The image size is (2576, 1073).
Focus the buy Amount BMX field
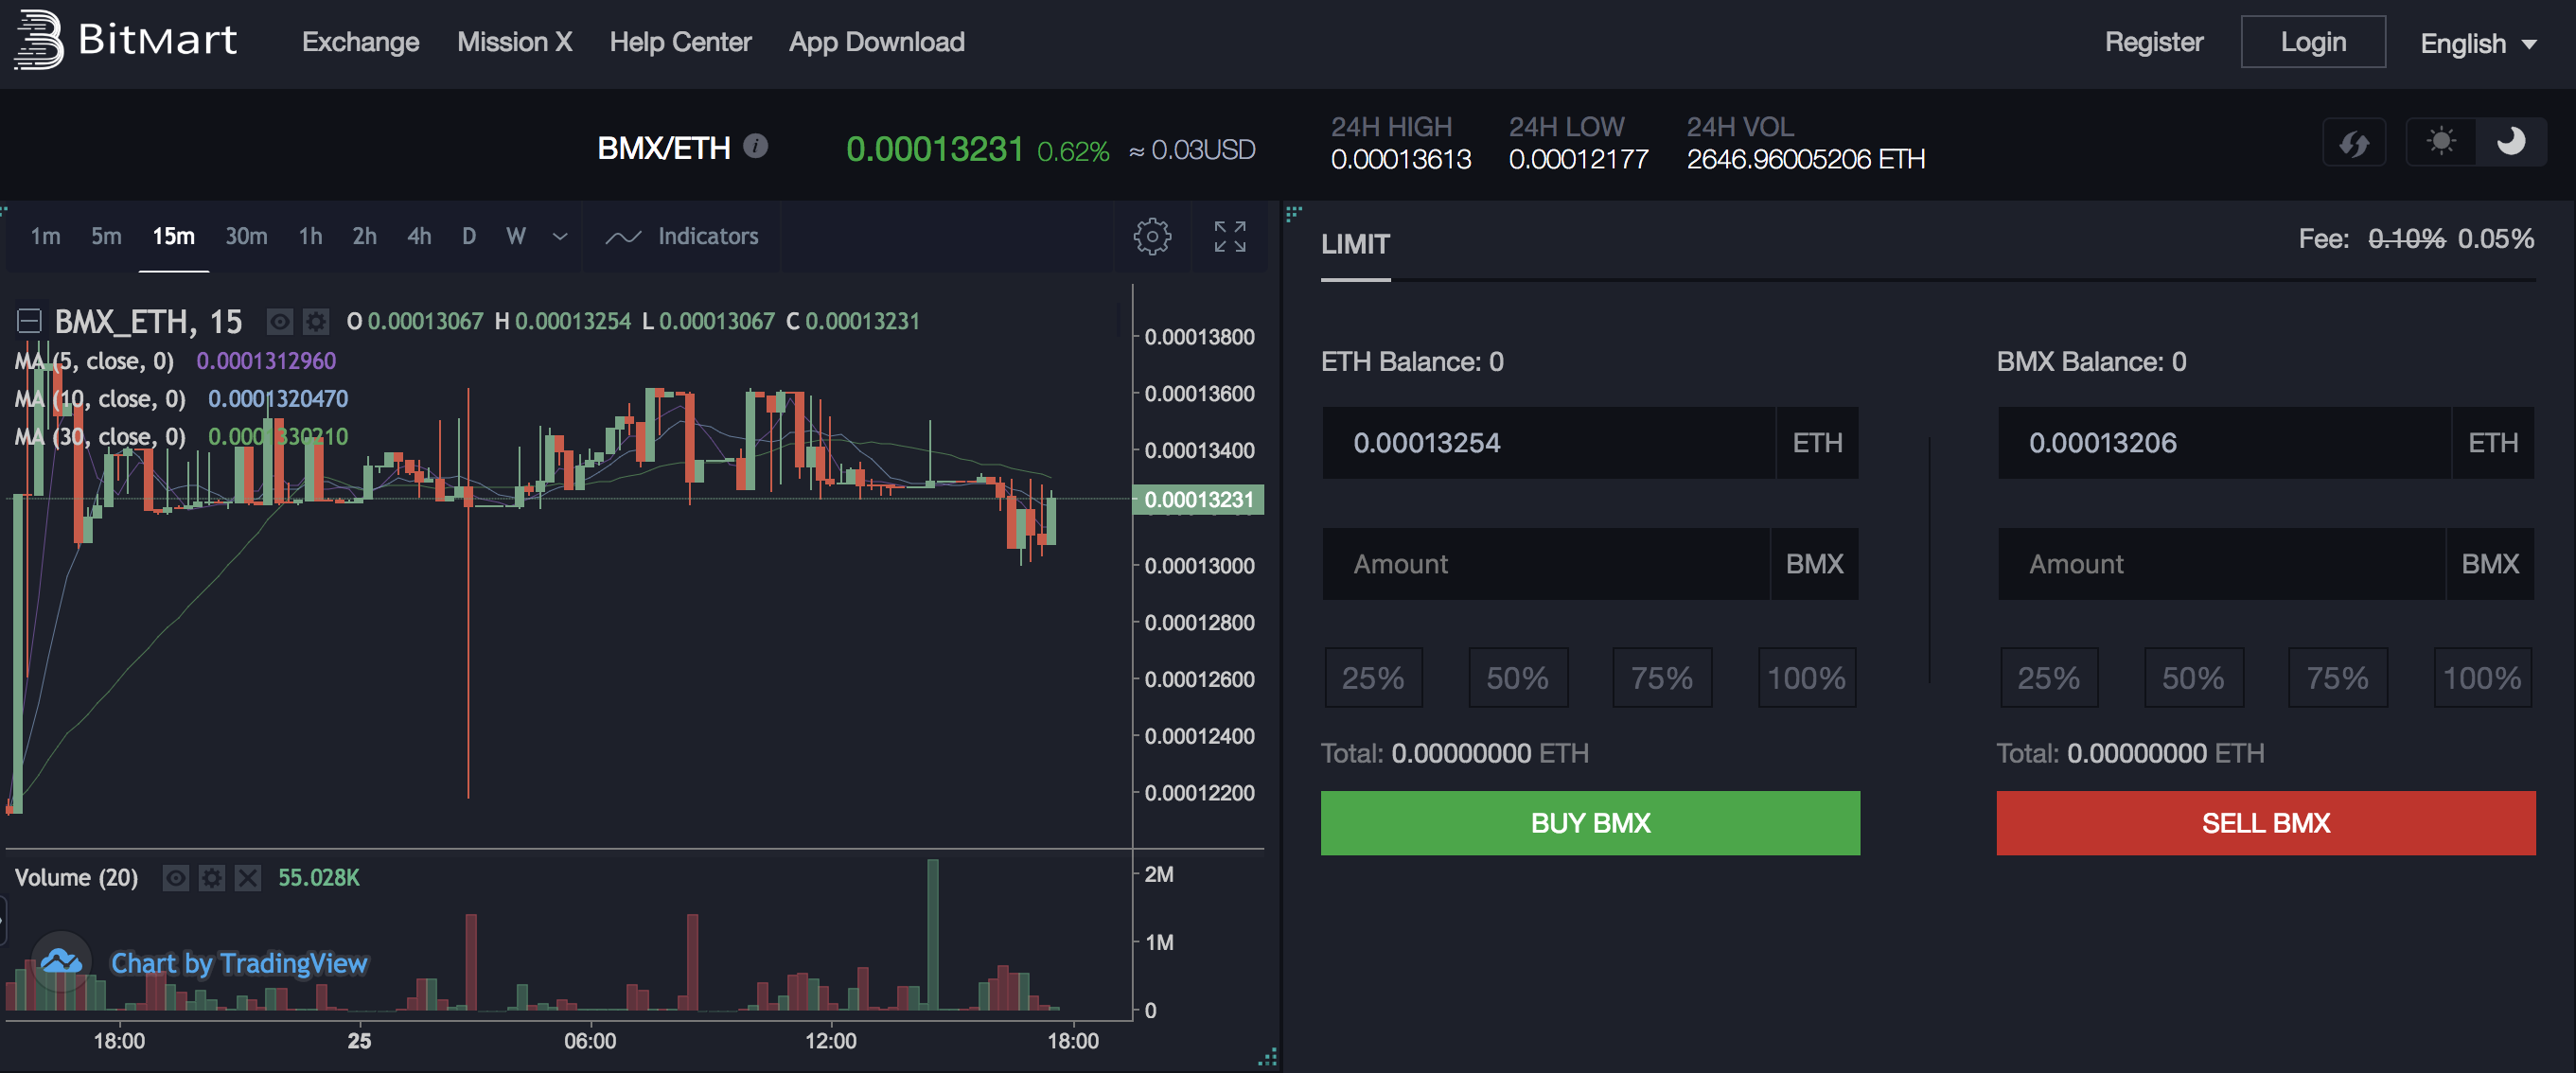(1546, 564)
